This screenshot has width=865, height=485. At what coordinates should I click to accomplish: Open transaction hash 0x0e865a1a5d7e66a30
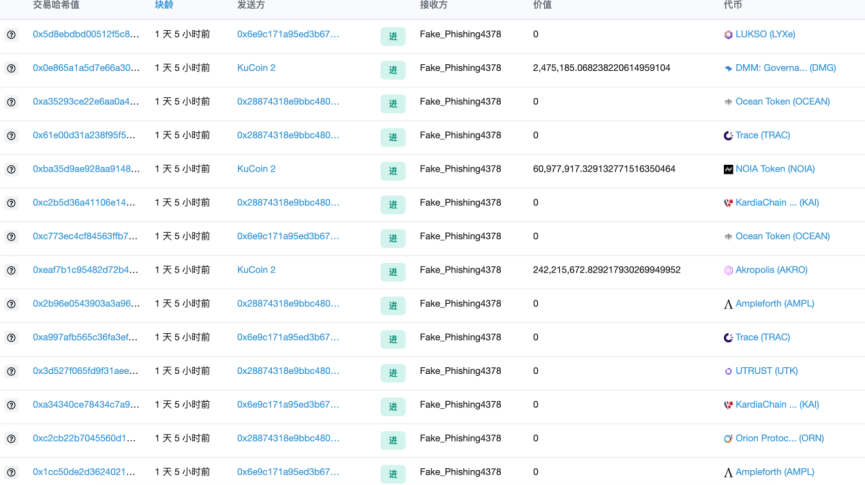[x=86, y=68]
